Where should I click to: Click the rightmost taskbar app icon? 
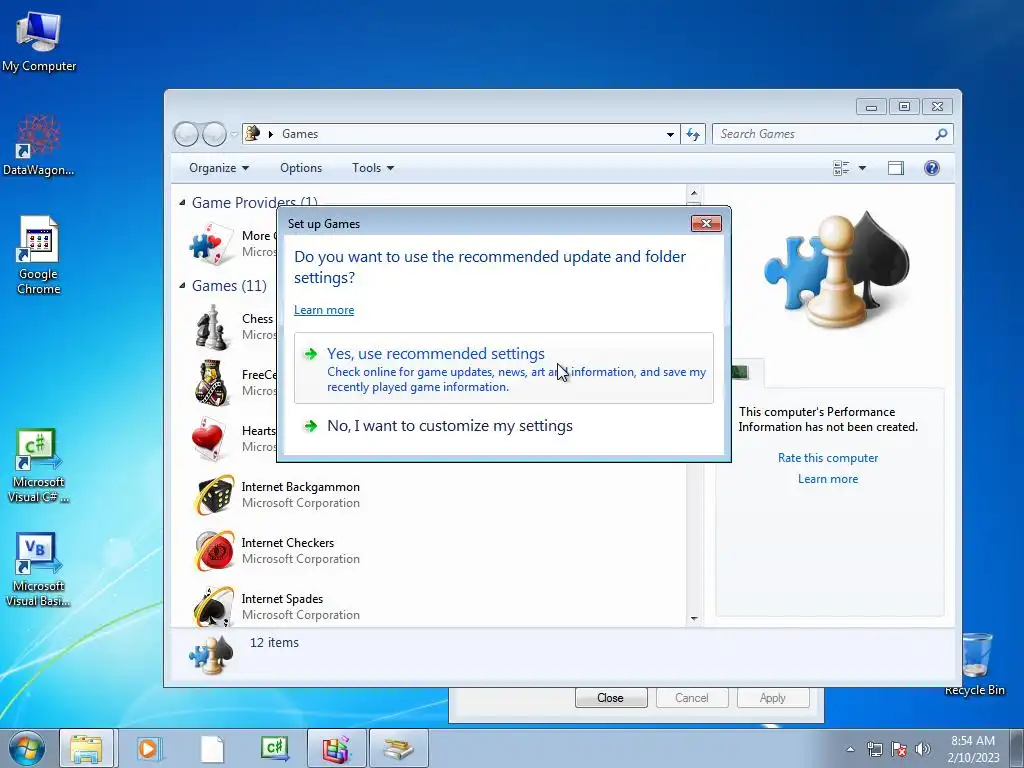tap(398, 748)
